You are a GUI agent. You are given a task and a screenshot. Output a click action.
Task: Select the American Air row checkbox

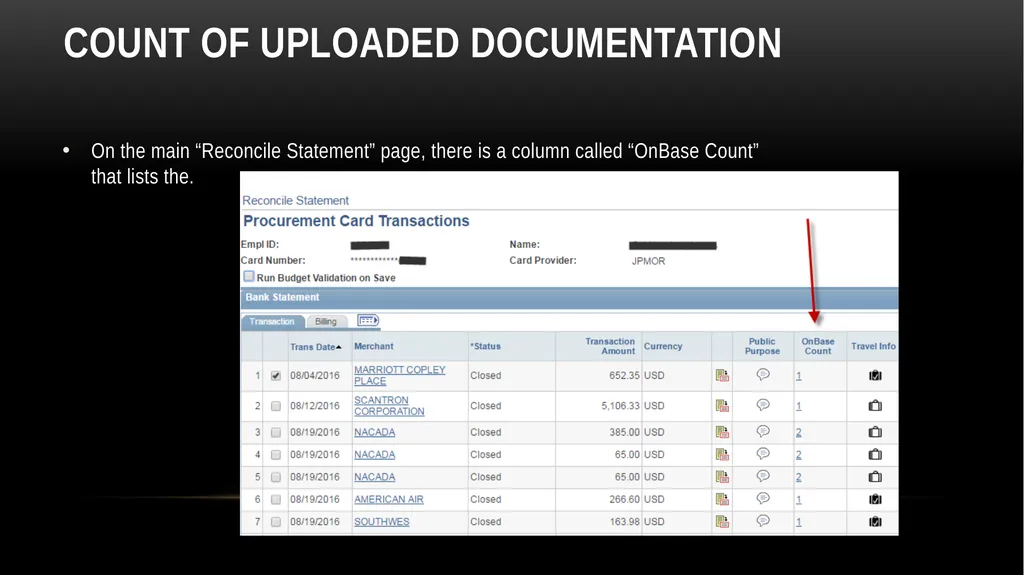pyautogui.click(x=276, y=499)
